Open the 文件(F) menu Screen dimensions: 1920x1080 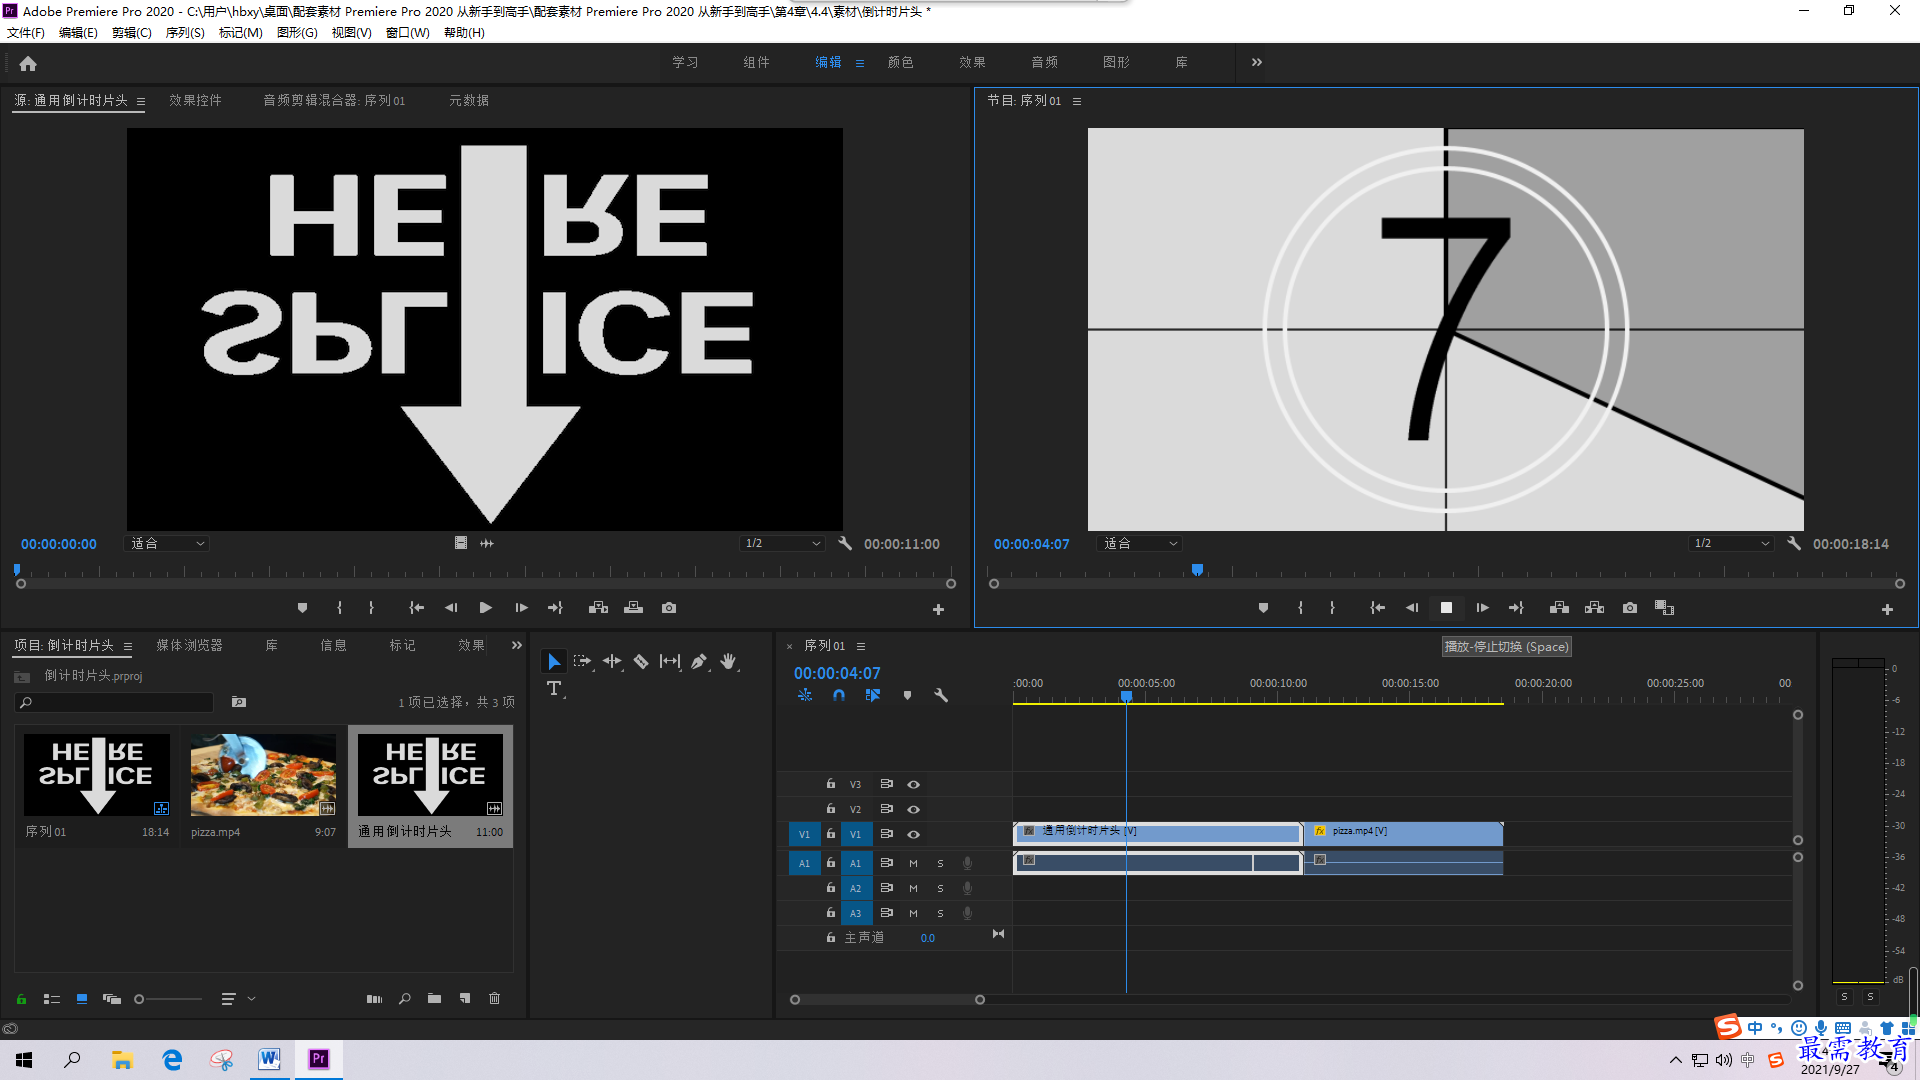click(26, 33)
